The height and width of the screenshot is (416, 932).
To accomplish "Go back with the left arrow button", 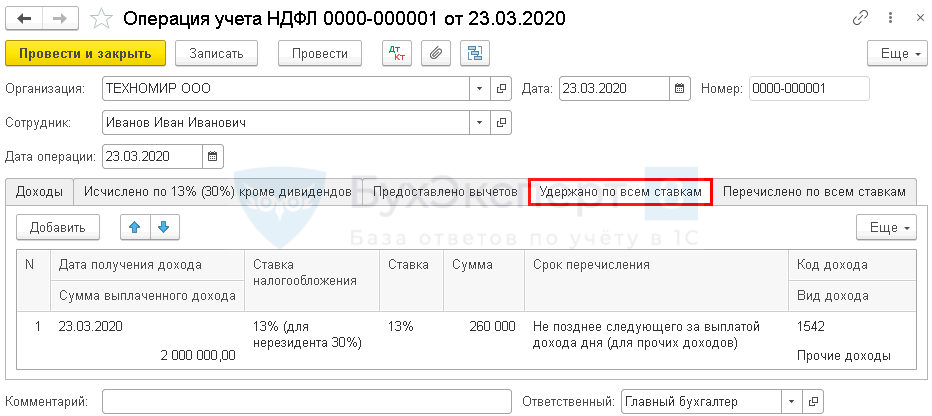I will point(24,18).
